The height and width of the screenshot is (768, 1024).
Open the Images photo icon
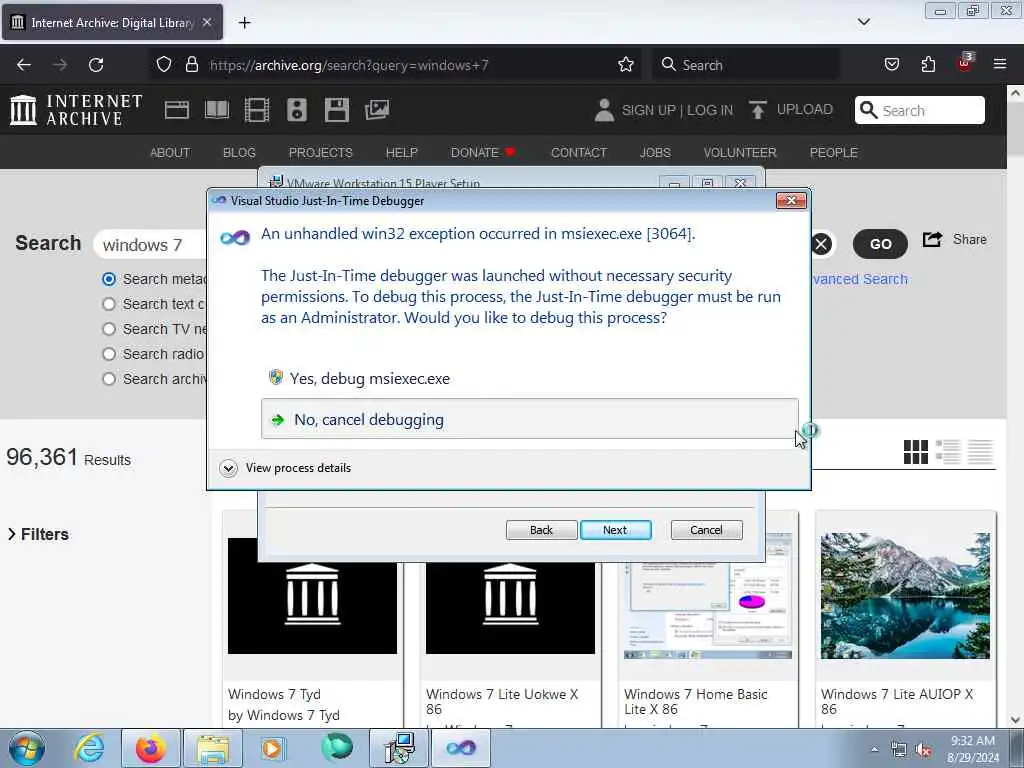point(377,110)
